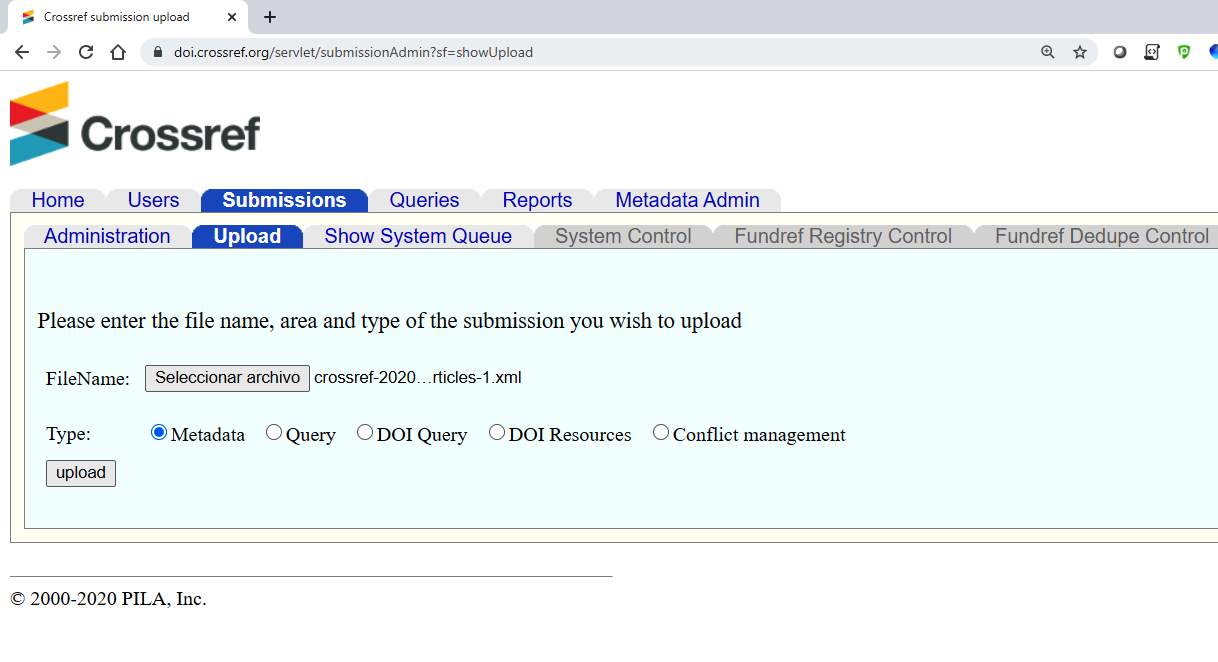This screenshot has height=662, width=1218.
Task: Select the Query submission type
Action: click(x=274, y=431)
